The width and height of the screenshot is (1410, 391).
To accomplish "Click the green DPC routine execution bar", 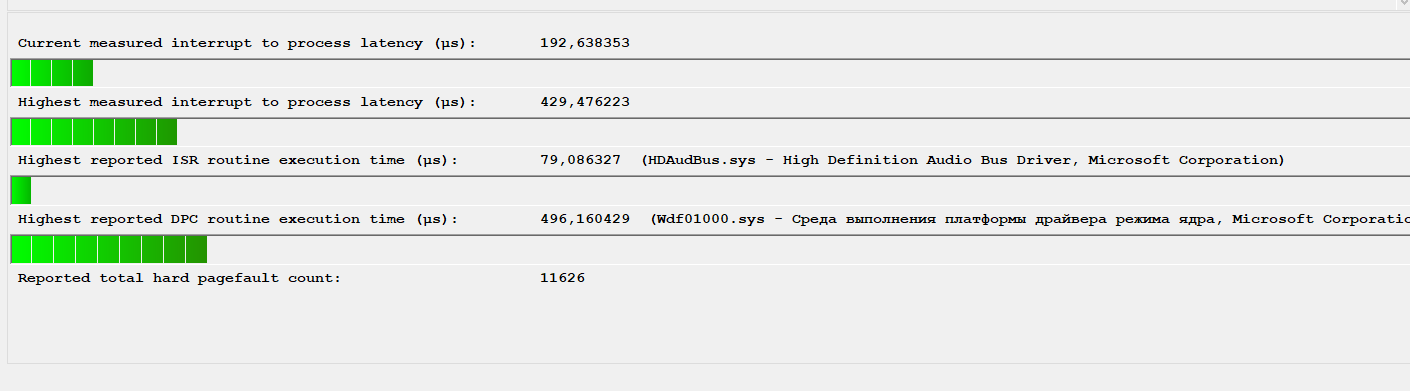I will 109,249.
